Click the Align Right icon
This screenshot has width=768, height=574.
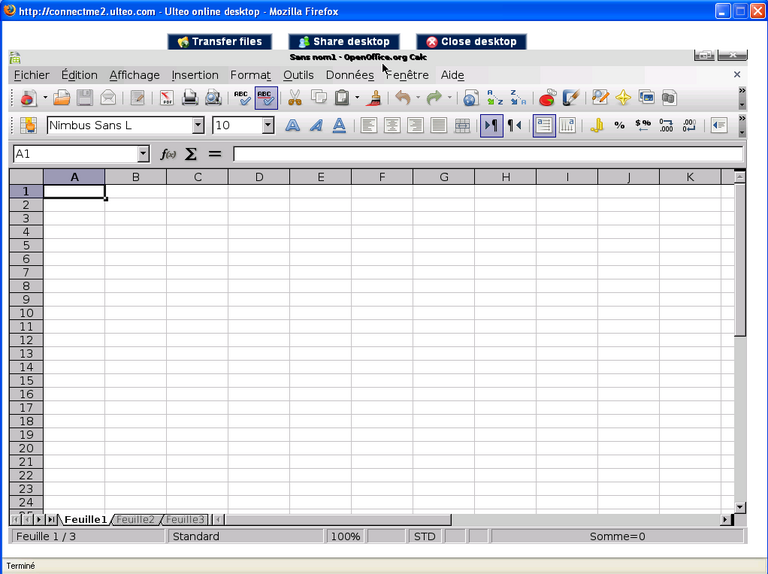[415, 125]
